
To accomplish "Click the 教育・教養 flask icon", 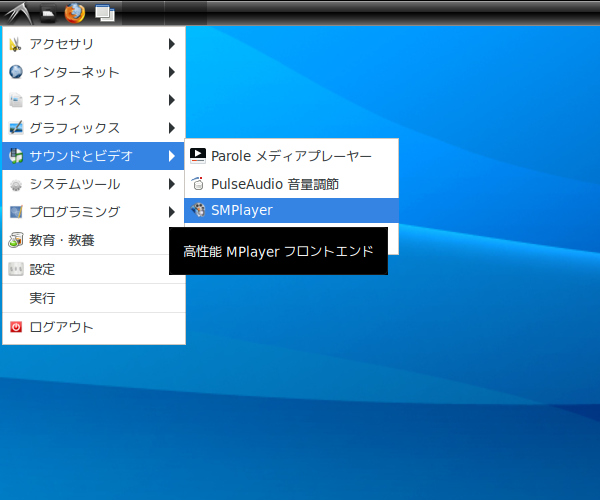I will (x=16, y=240).
